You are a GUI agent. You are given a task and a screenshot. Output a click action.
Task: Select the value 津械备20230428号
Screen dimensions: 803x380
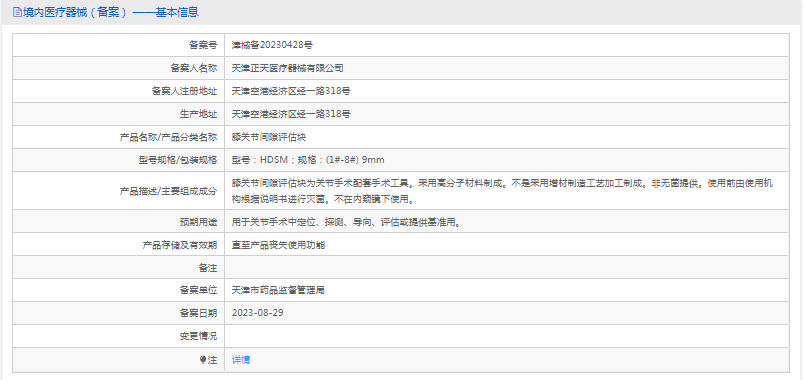coord(272,45)
